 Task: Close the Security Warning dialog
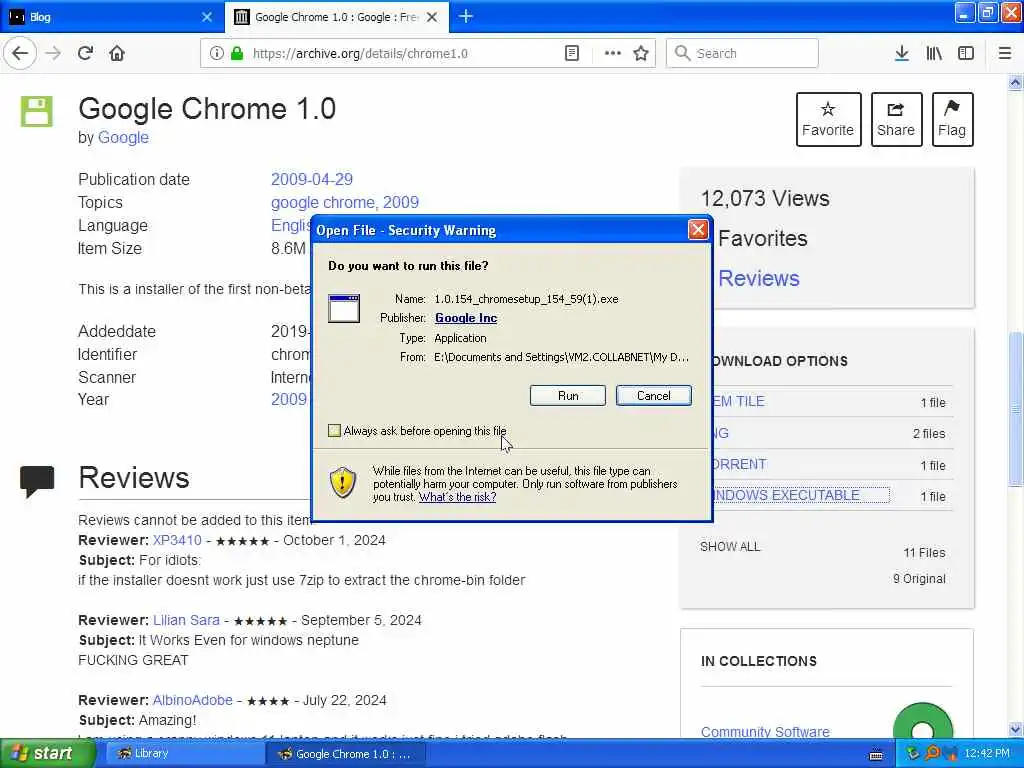(698, 229)
